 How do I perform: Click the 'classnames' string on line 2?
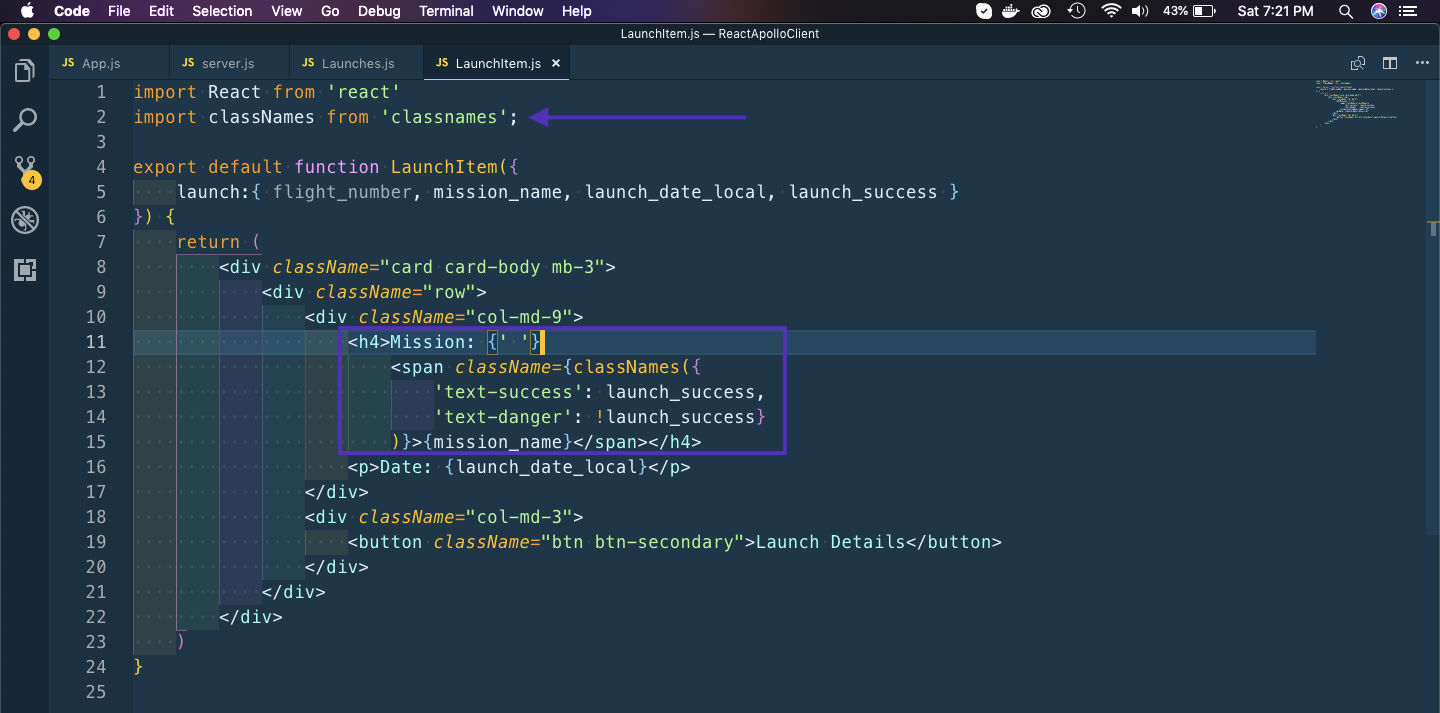pos(445,117)
